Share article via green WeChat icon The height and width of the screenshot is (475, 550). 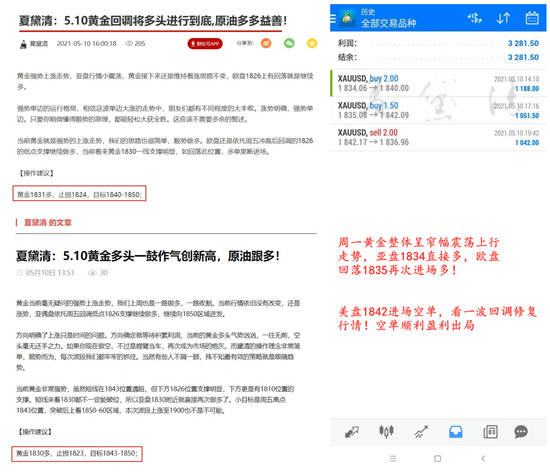(289, 43)
